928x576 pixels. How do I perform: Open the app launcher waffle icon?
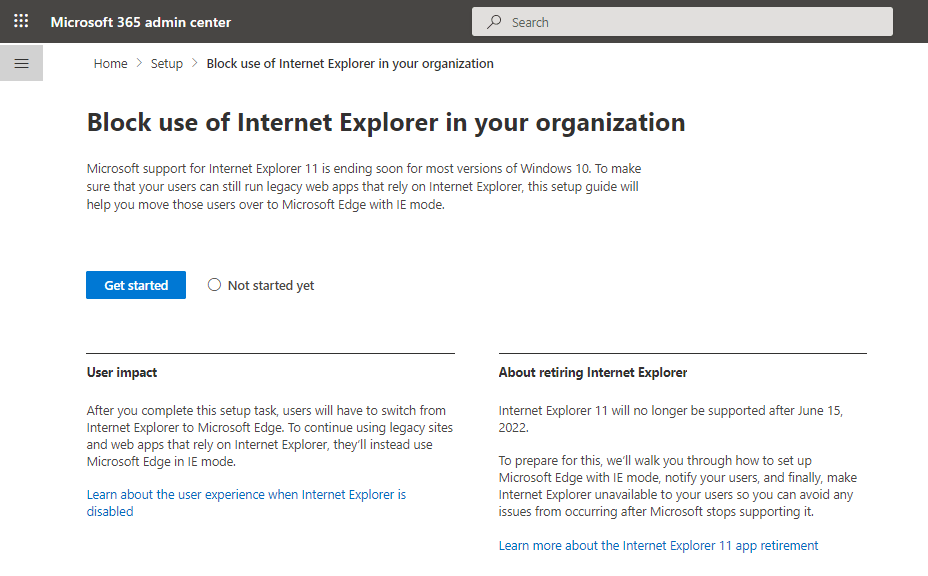[21, 21]
